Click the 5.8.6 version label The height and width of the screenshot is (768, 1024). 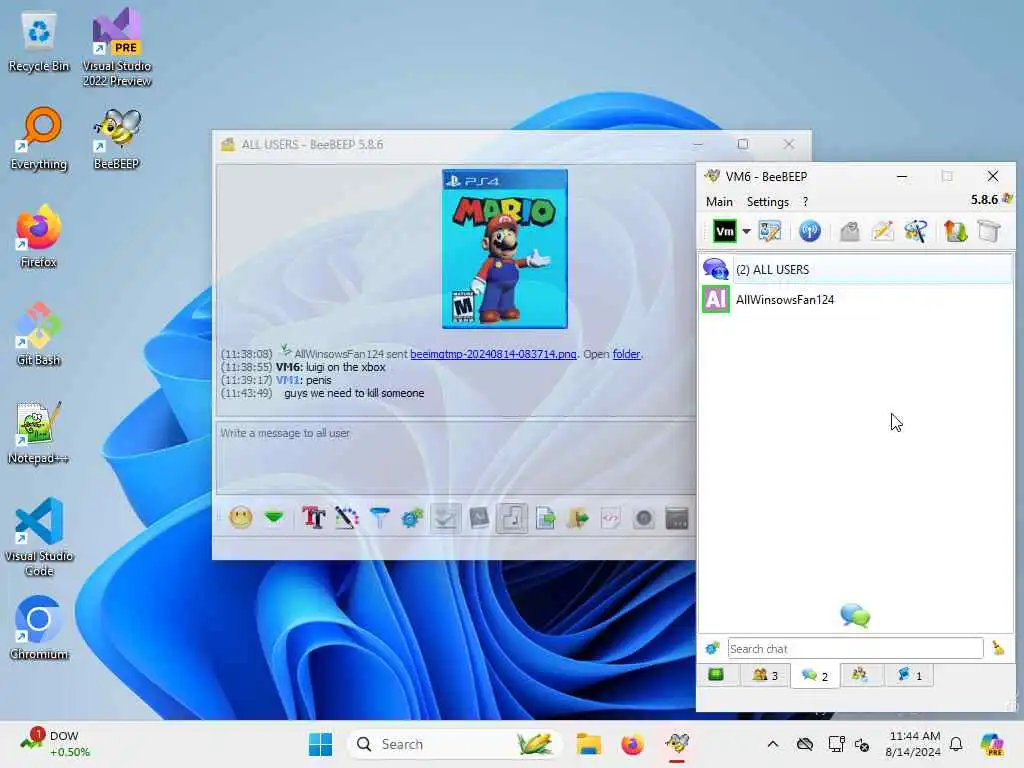coord(984,200)
